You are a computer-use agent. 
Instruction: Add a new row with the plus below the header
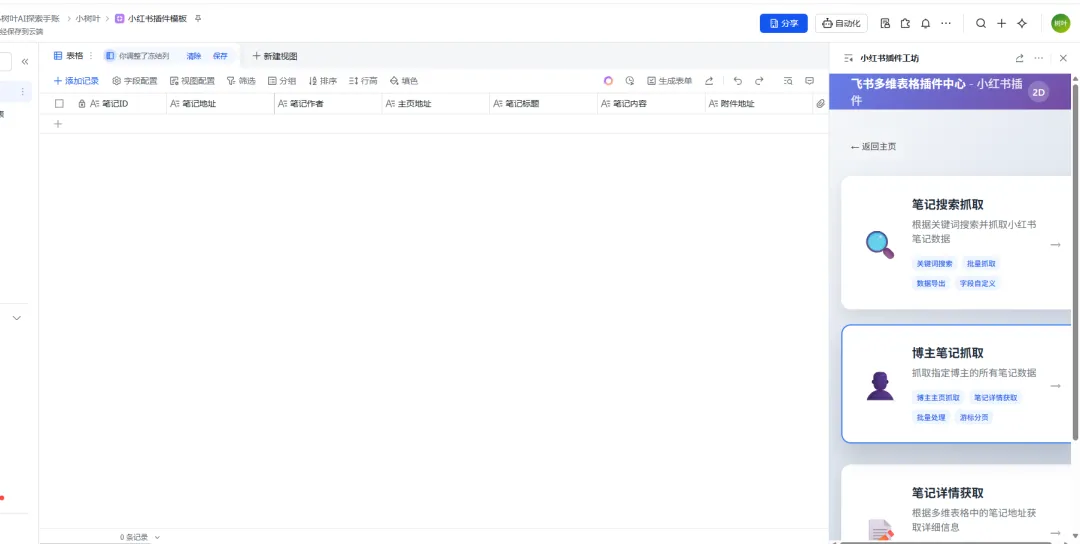coord(58,124)
